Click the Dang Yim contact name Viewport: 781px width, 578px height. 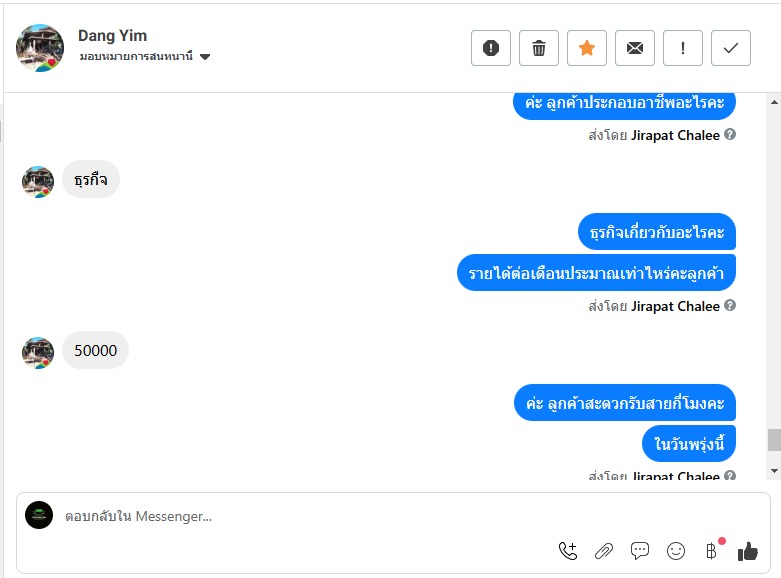(113, 36)
